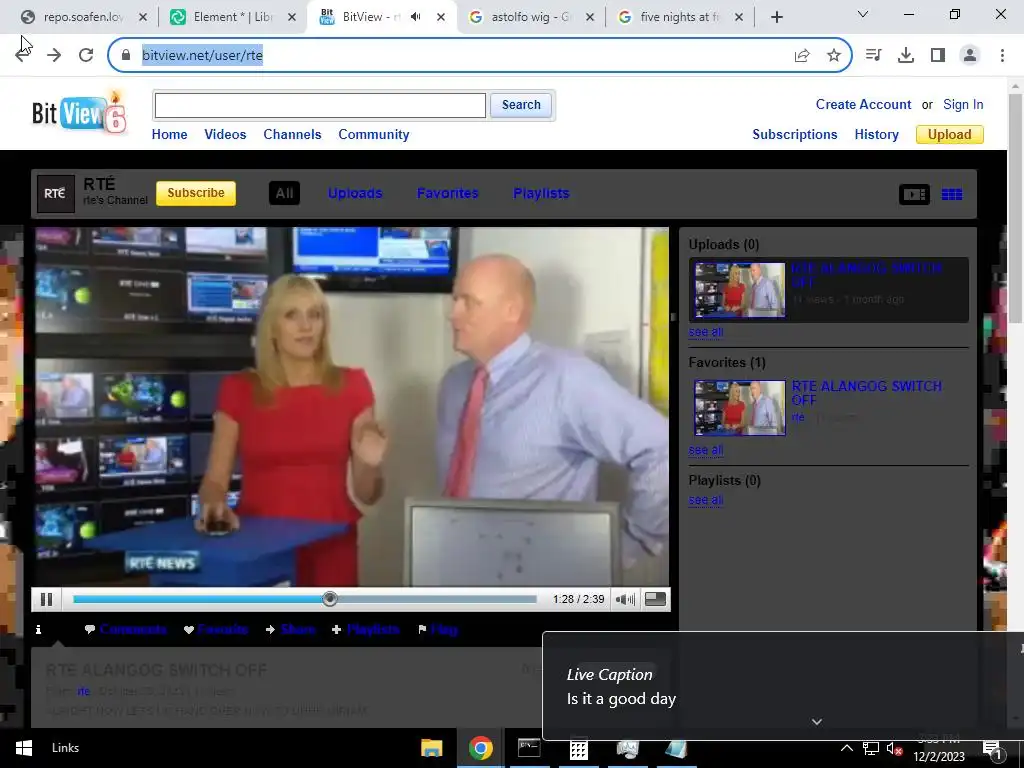Open the Favorites channel tab
The width and height of the screenshot is (1024, 768).
tap(447, 193)
